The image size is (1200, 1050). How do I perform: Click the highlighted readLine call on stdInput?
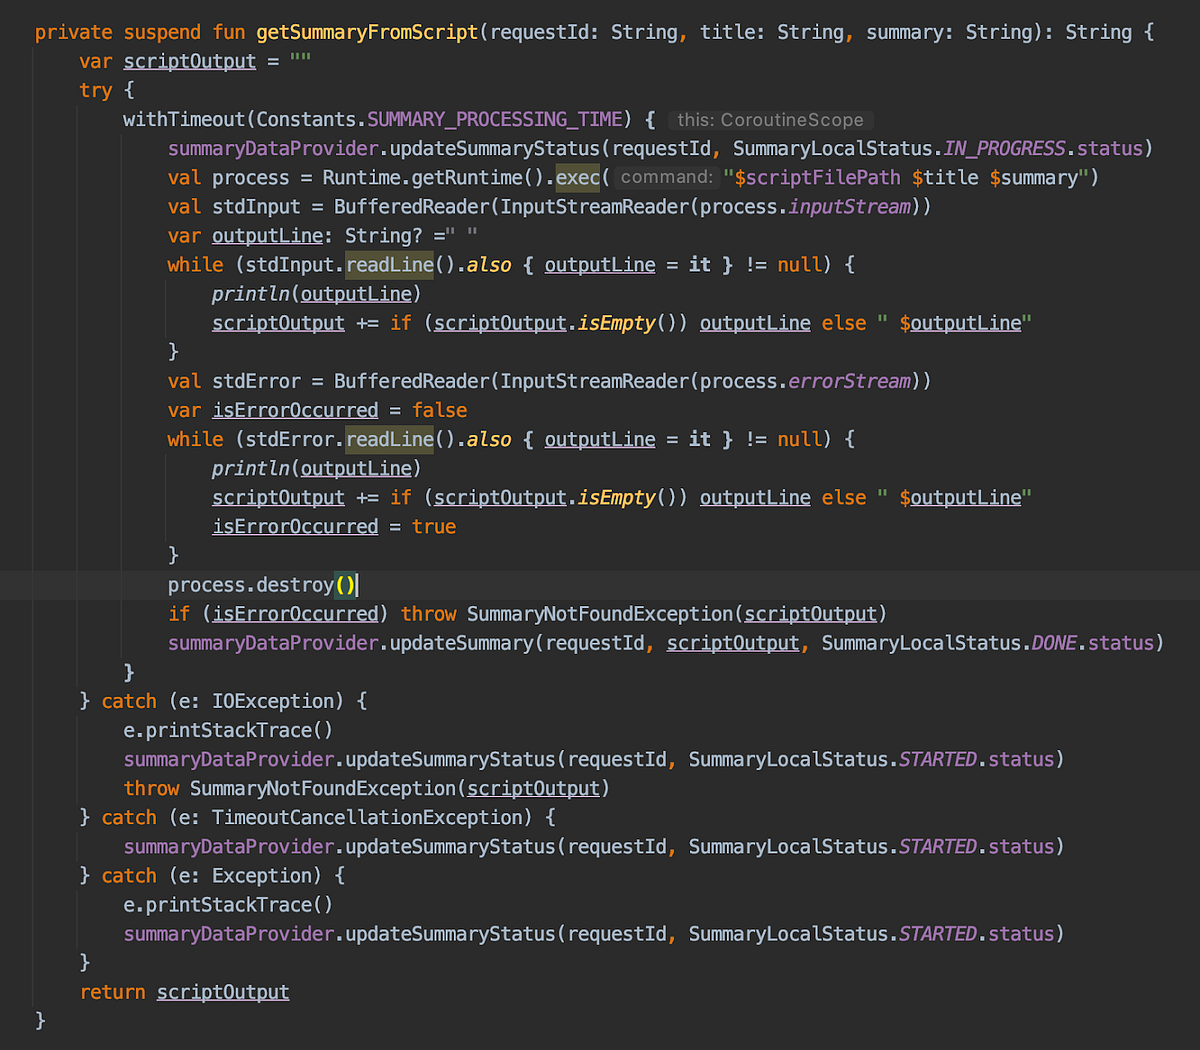coord(389,264)
